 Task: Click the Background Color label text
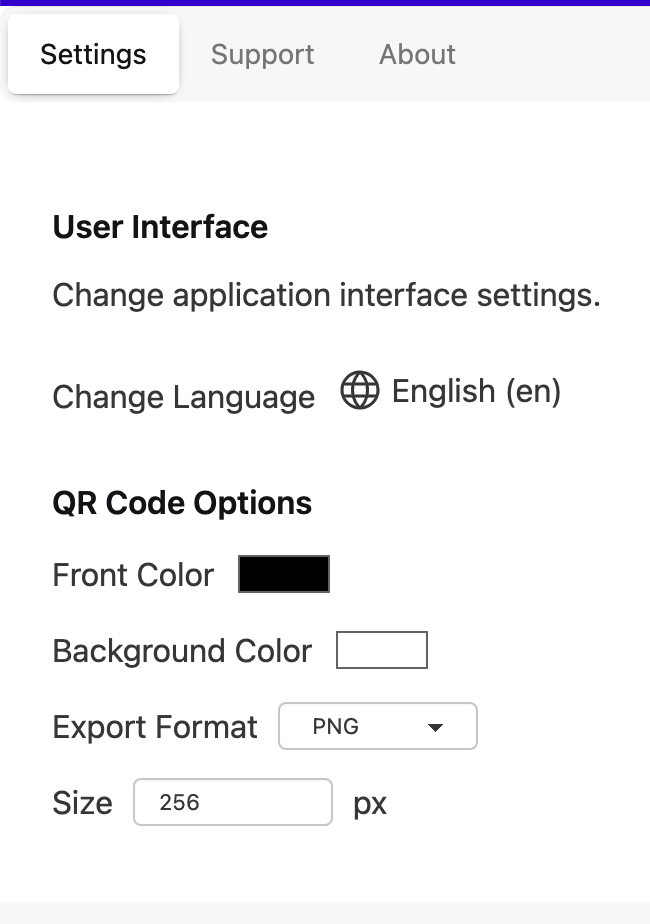(x=182, y=651)
